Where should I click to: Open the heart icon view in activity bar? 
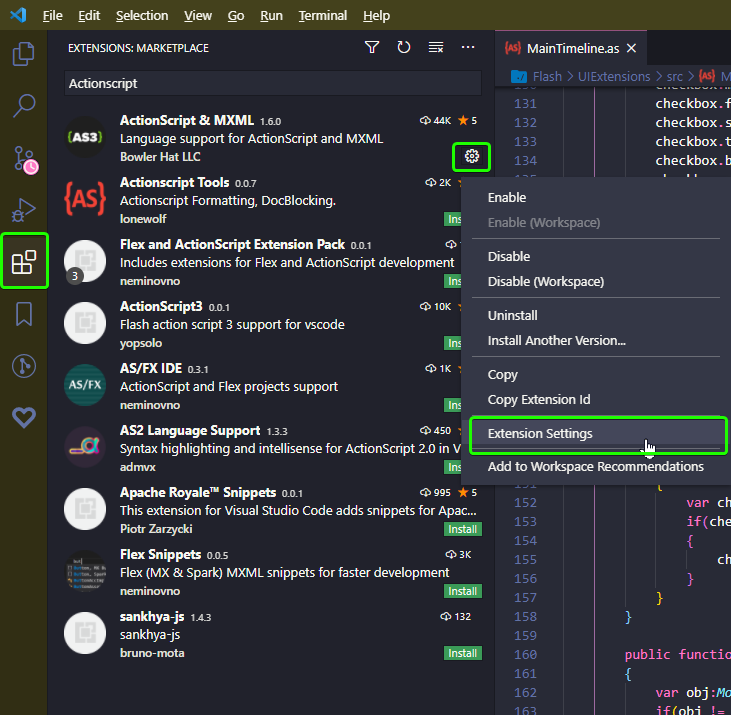pyautogui.click(x=24, y=417)
